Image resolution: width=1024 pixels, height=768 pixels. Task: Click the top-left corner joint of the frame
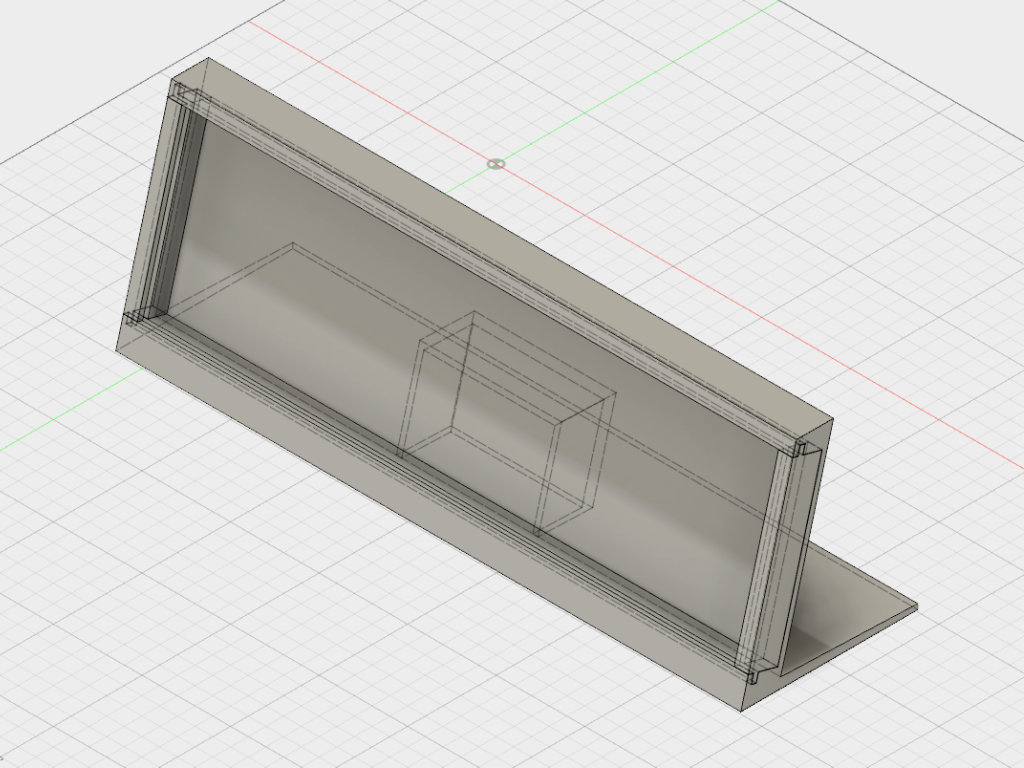184,97
